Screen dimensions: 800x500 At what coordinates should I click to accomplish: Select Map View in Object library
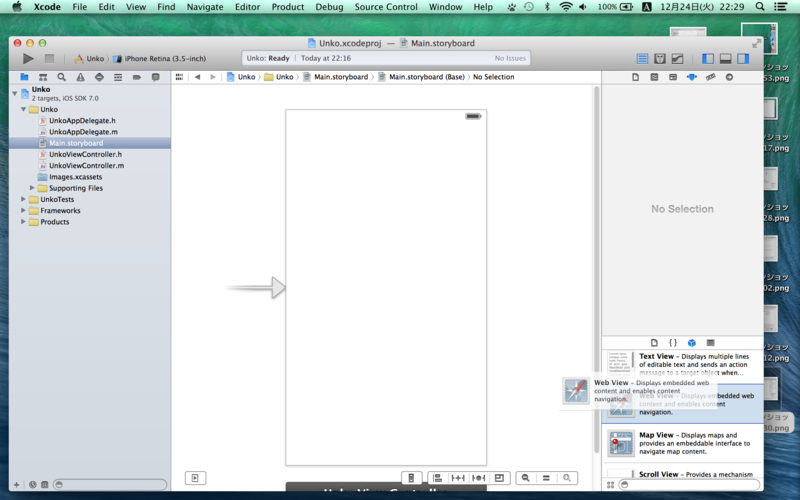click(x=683, y=443)
